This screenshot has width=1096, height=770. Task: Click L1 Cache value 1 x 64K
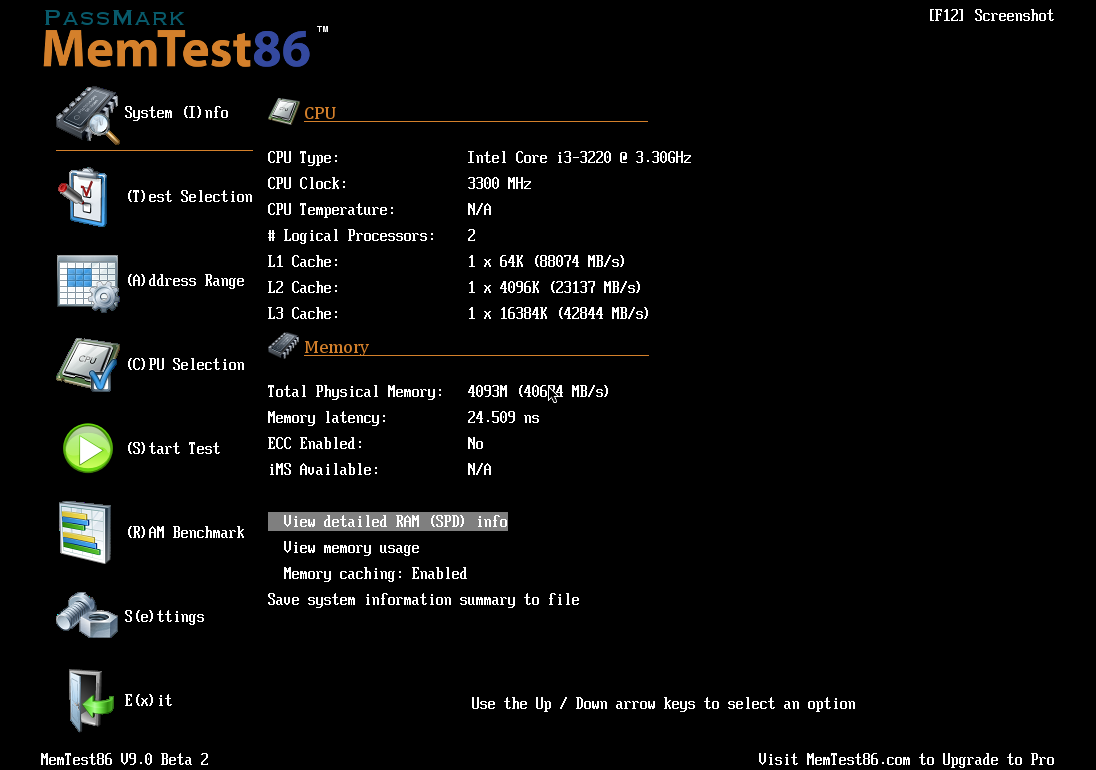click(546, 261)
